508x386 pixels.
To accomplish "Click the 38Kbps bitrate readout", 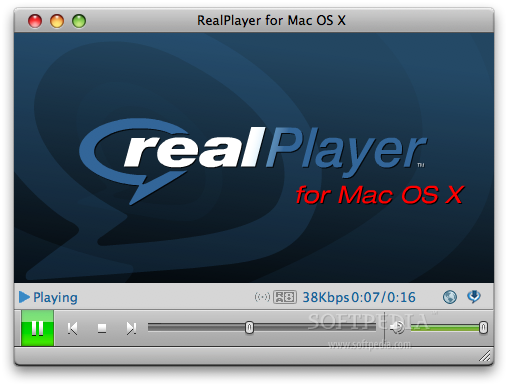I will click(326, 297).
